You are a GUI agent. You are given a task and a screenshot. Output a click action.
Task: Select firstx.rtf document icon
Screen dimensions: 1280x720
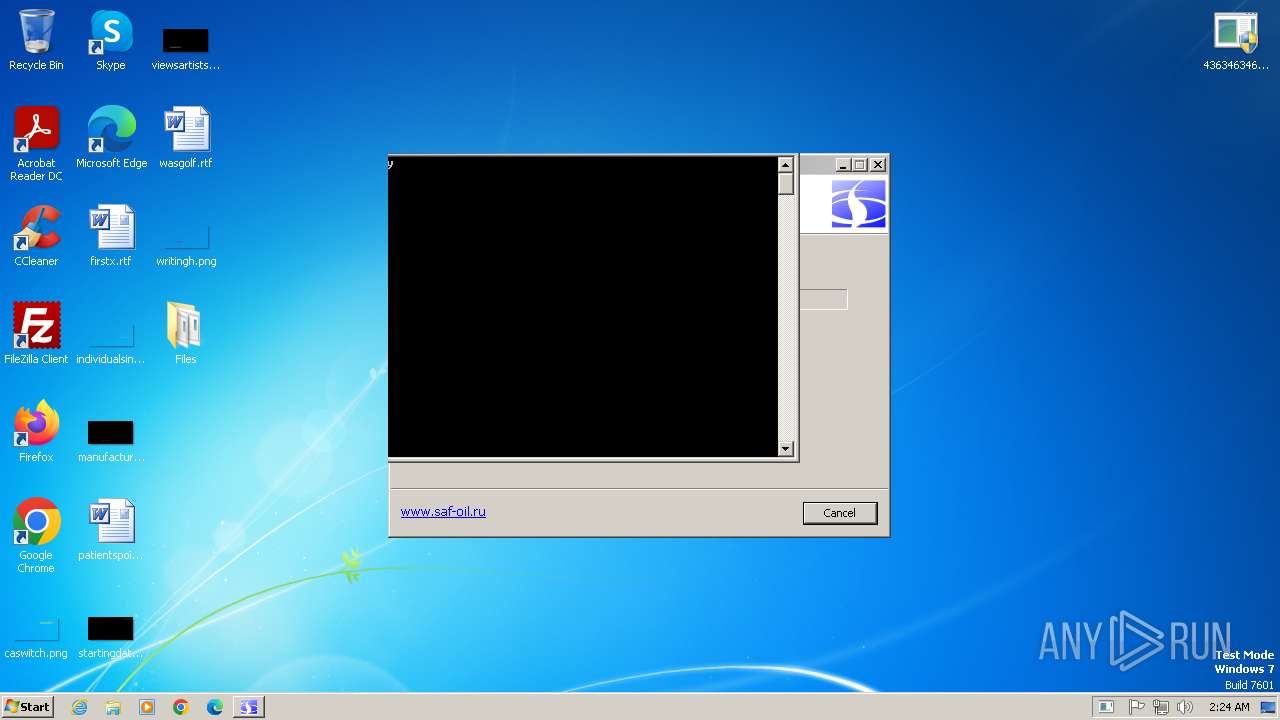110,236
